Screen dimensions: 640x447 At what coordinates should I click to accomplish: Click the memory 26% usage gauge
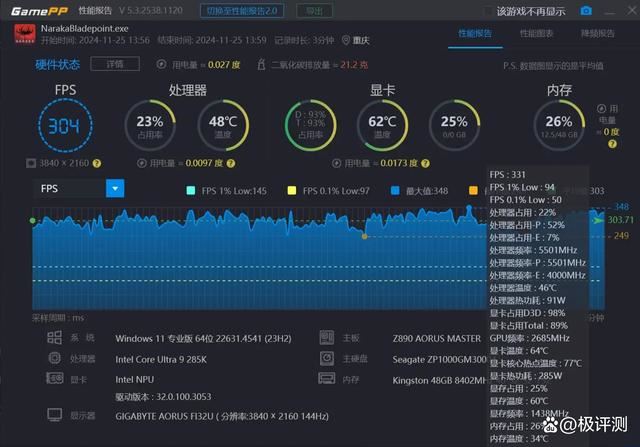click(559, 125)
